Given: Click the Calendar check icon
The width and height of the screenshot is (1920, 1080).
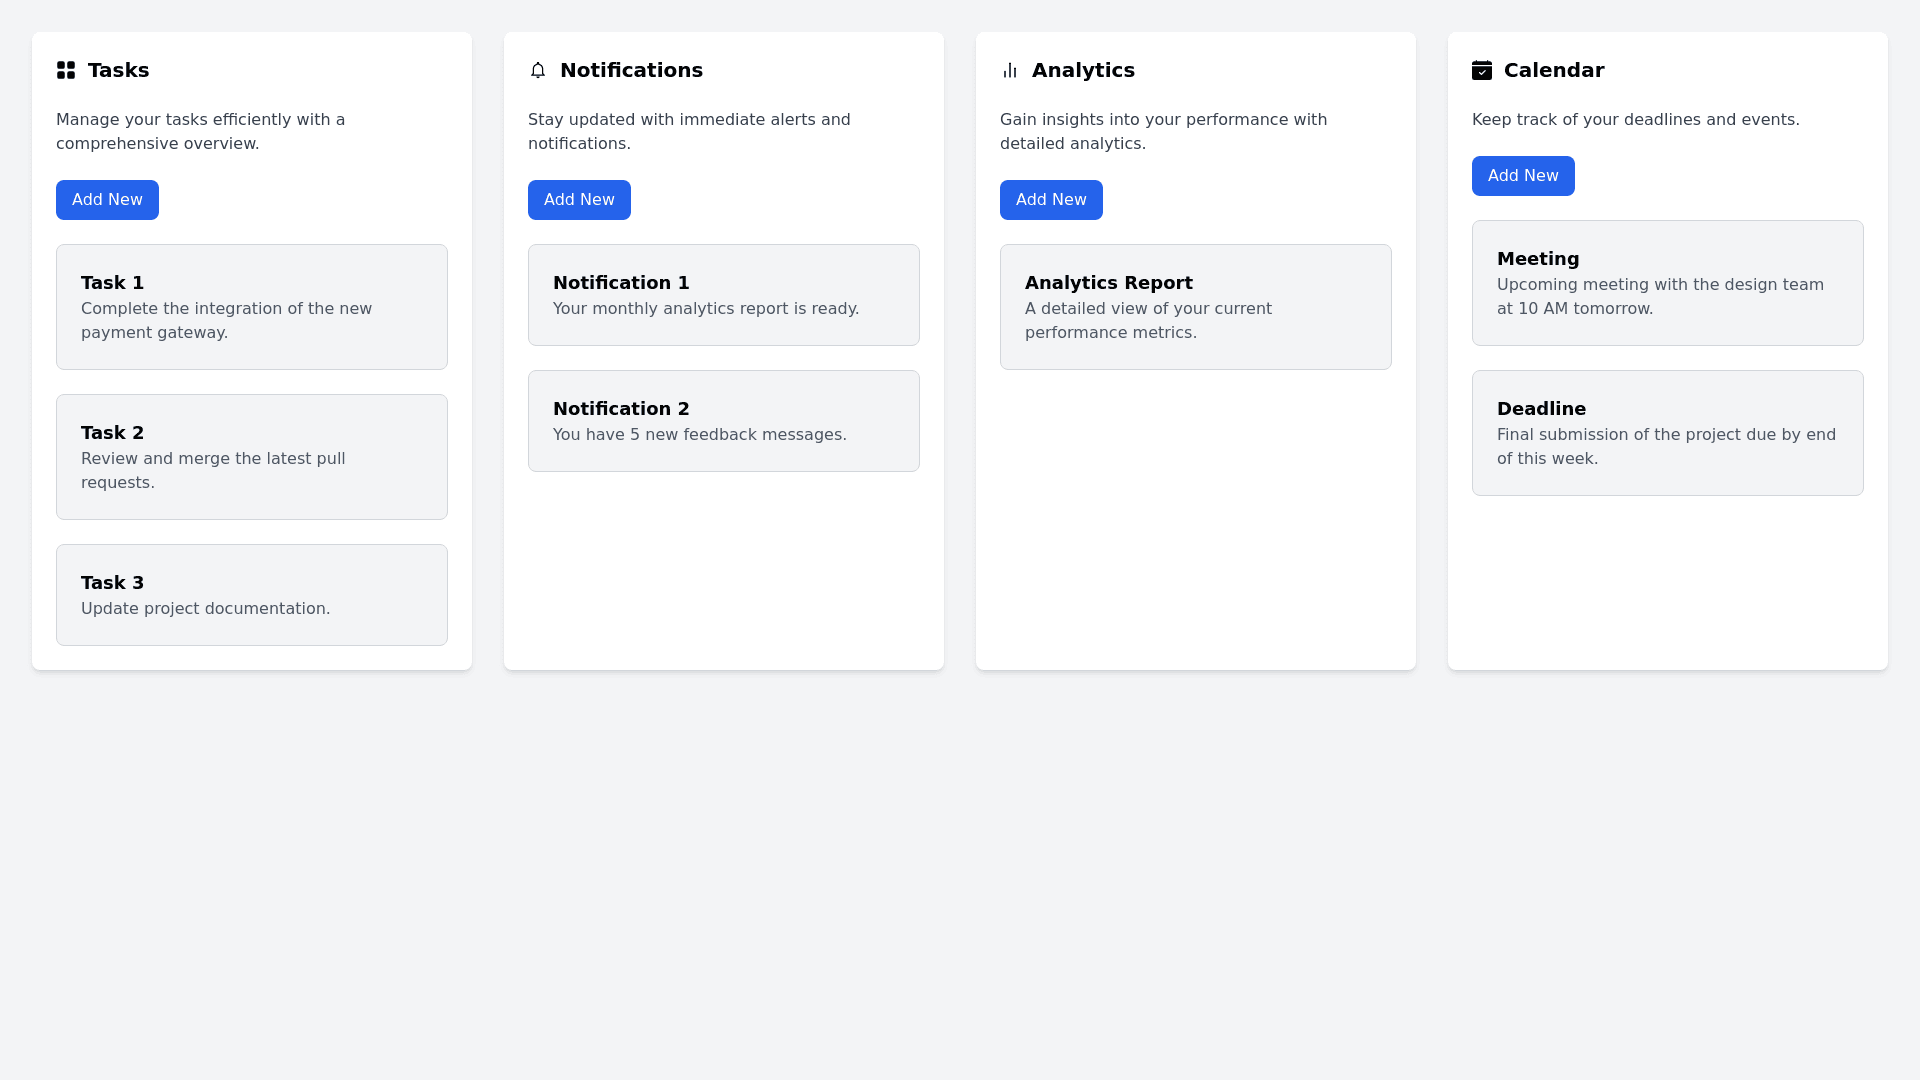Looking at the screenshot, I should click(x=1482, y=70).
